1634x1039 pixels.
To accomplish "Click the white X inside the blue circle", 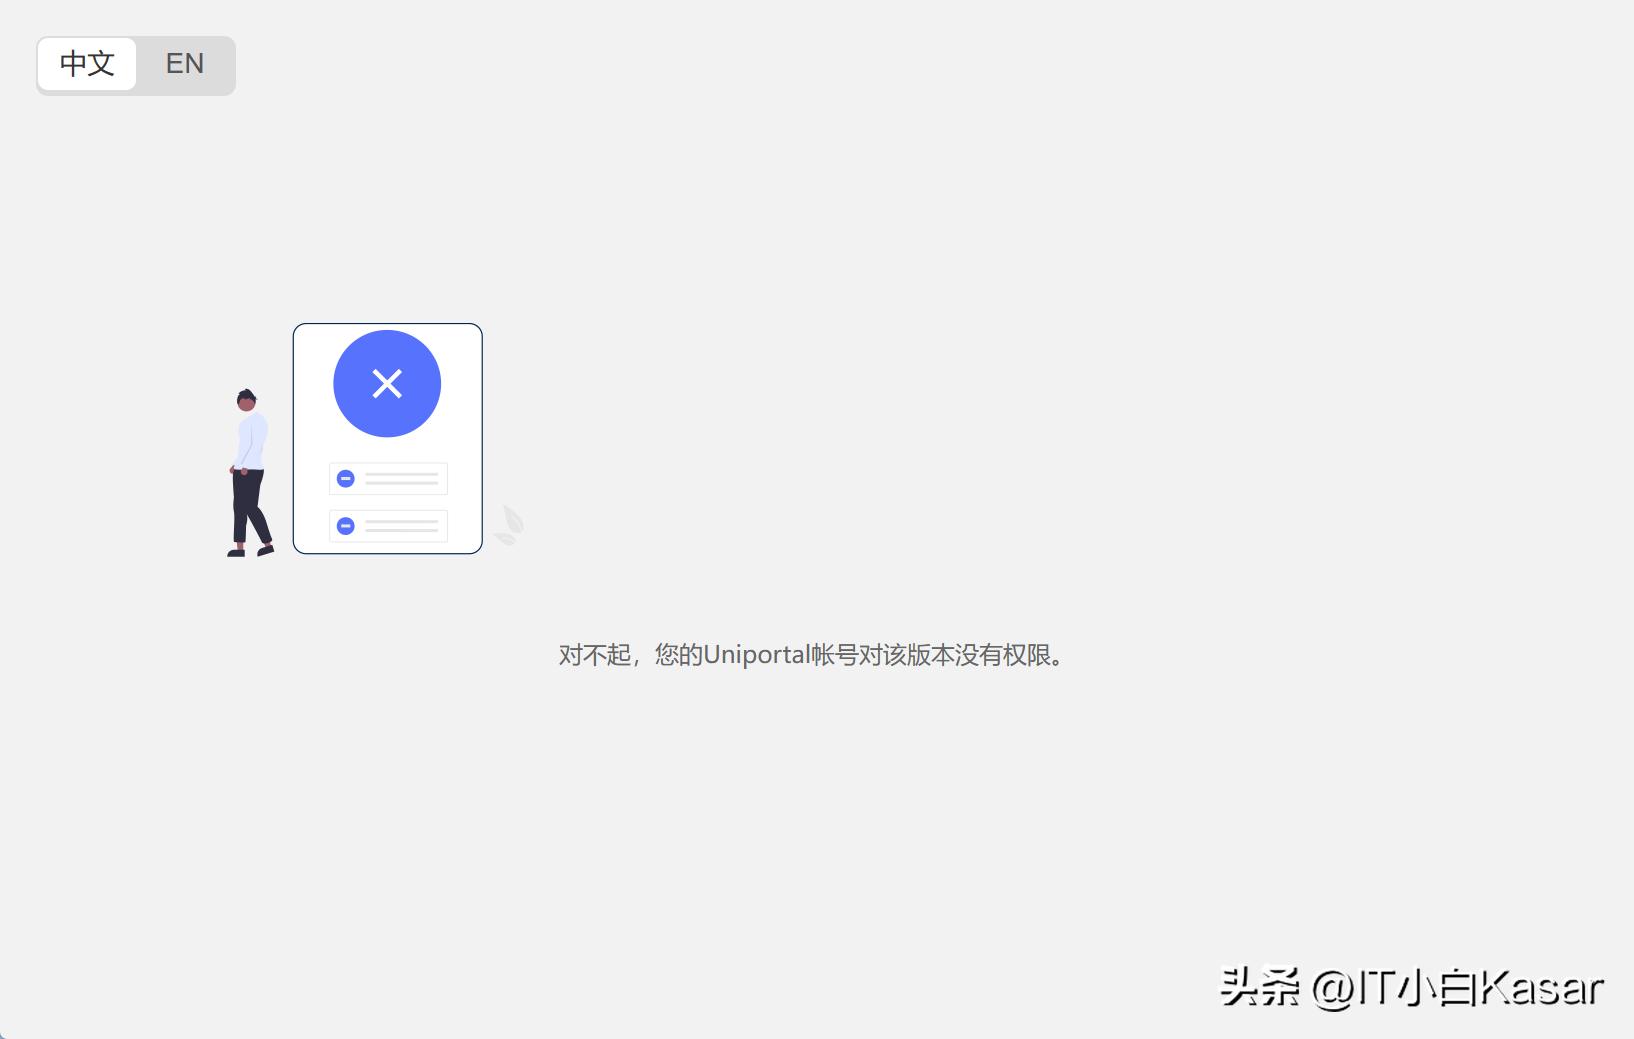I will [x=386, y=383].
